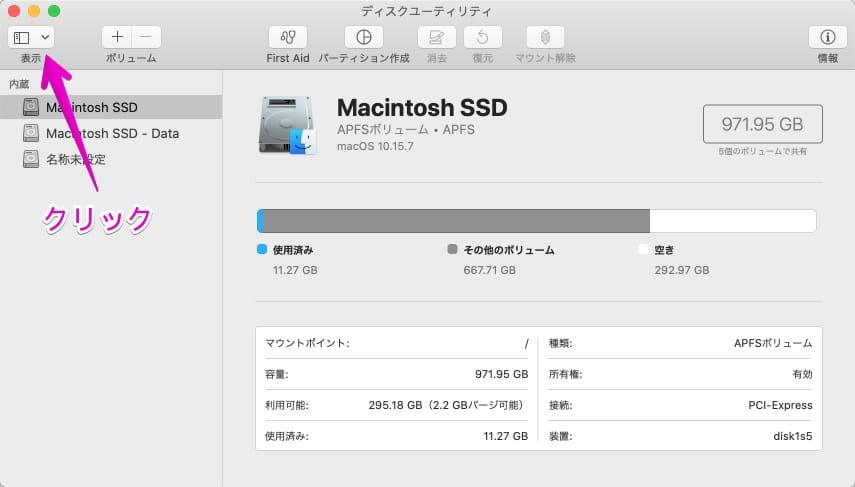Click the 667.71 GB other volumes value

[x=489, y=270]
